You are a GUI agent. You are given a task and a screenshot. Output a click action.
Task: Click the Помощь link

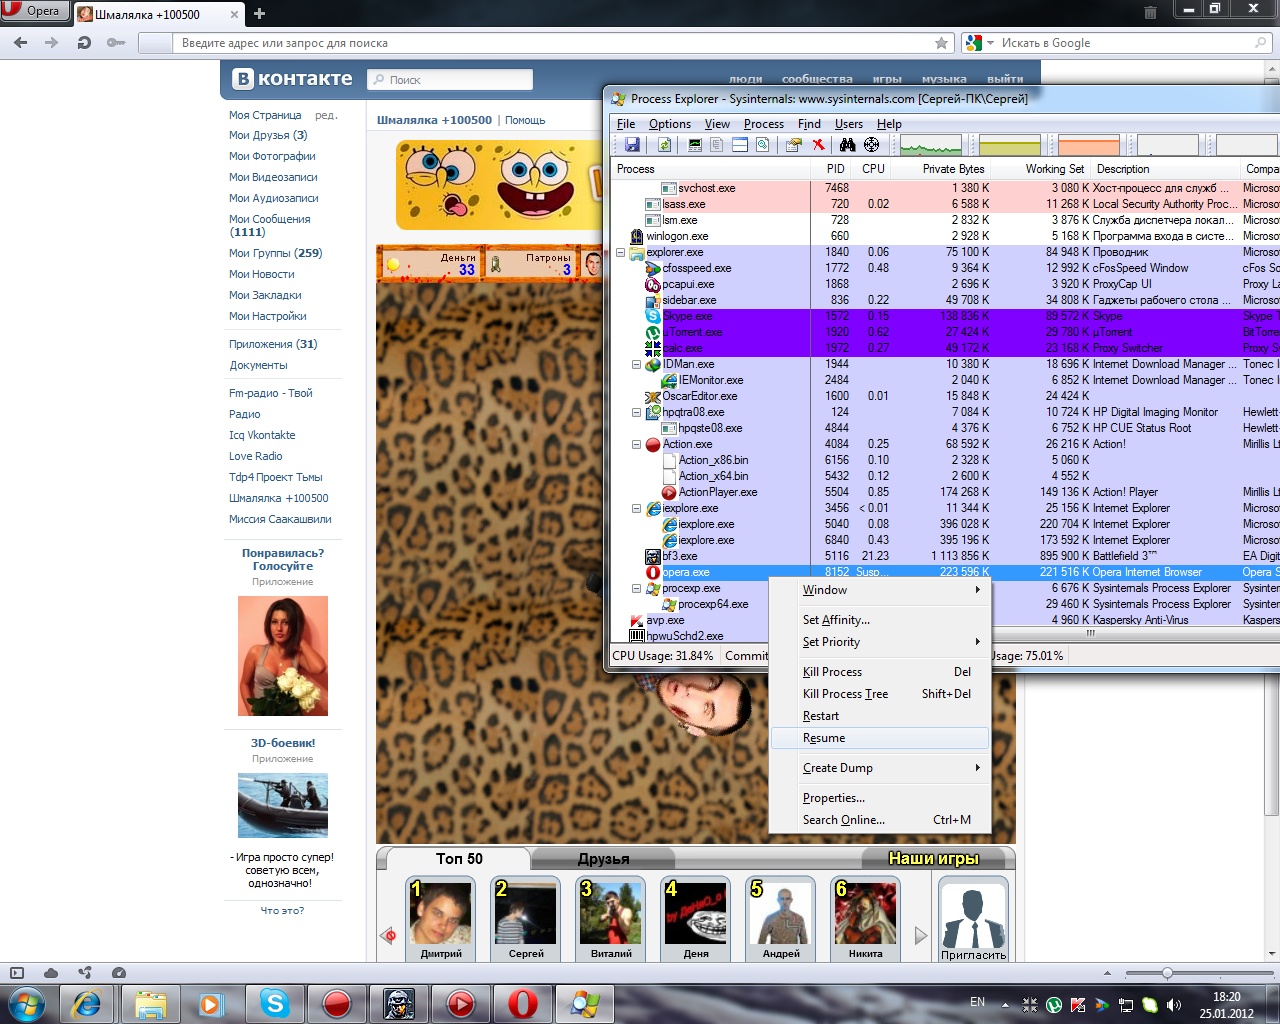tap(525, 120)
